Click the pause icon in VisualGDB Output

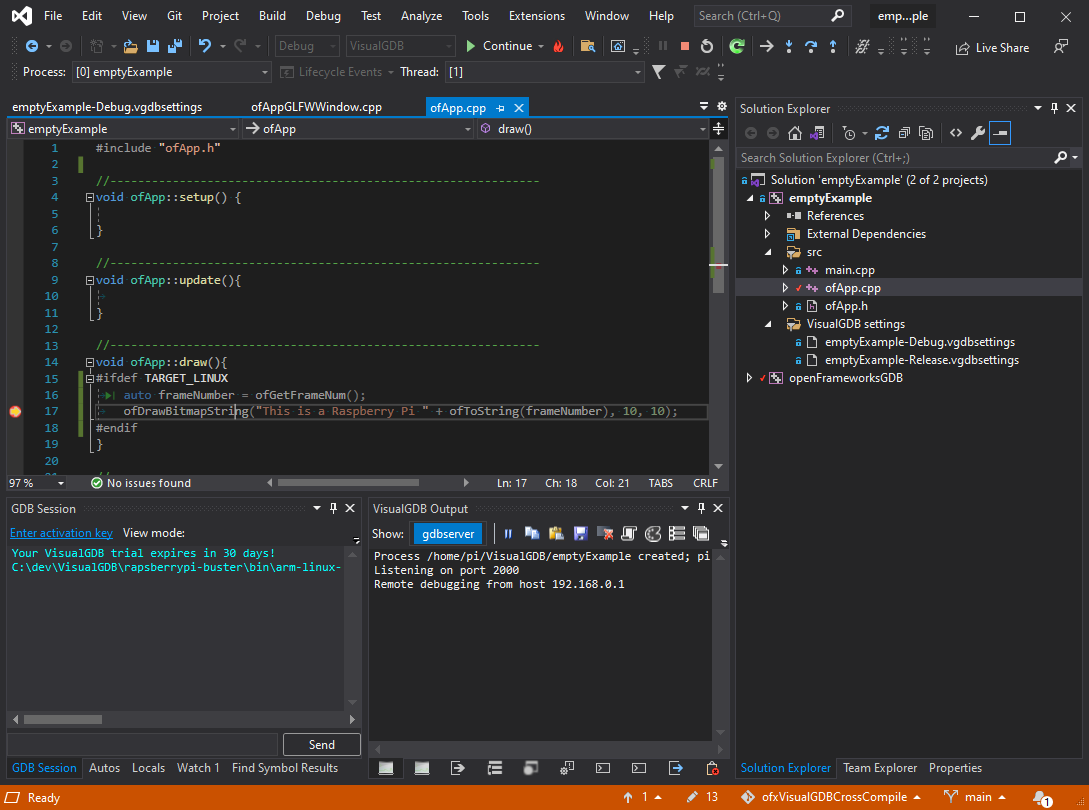pos(508,534)
